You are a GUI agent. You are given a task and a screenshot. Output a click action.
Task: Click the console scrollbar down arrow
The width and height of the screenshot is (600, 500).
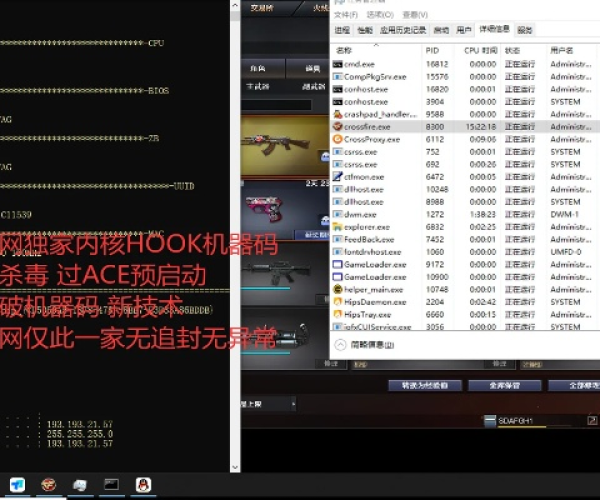pos(235,467)
